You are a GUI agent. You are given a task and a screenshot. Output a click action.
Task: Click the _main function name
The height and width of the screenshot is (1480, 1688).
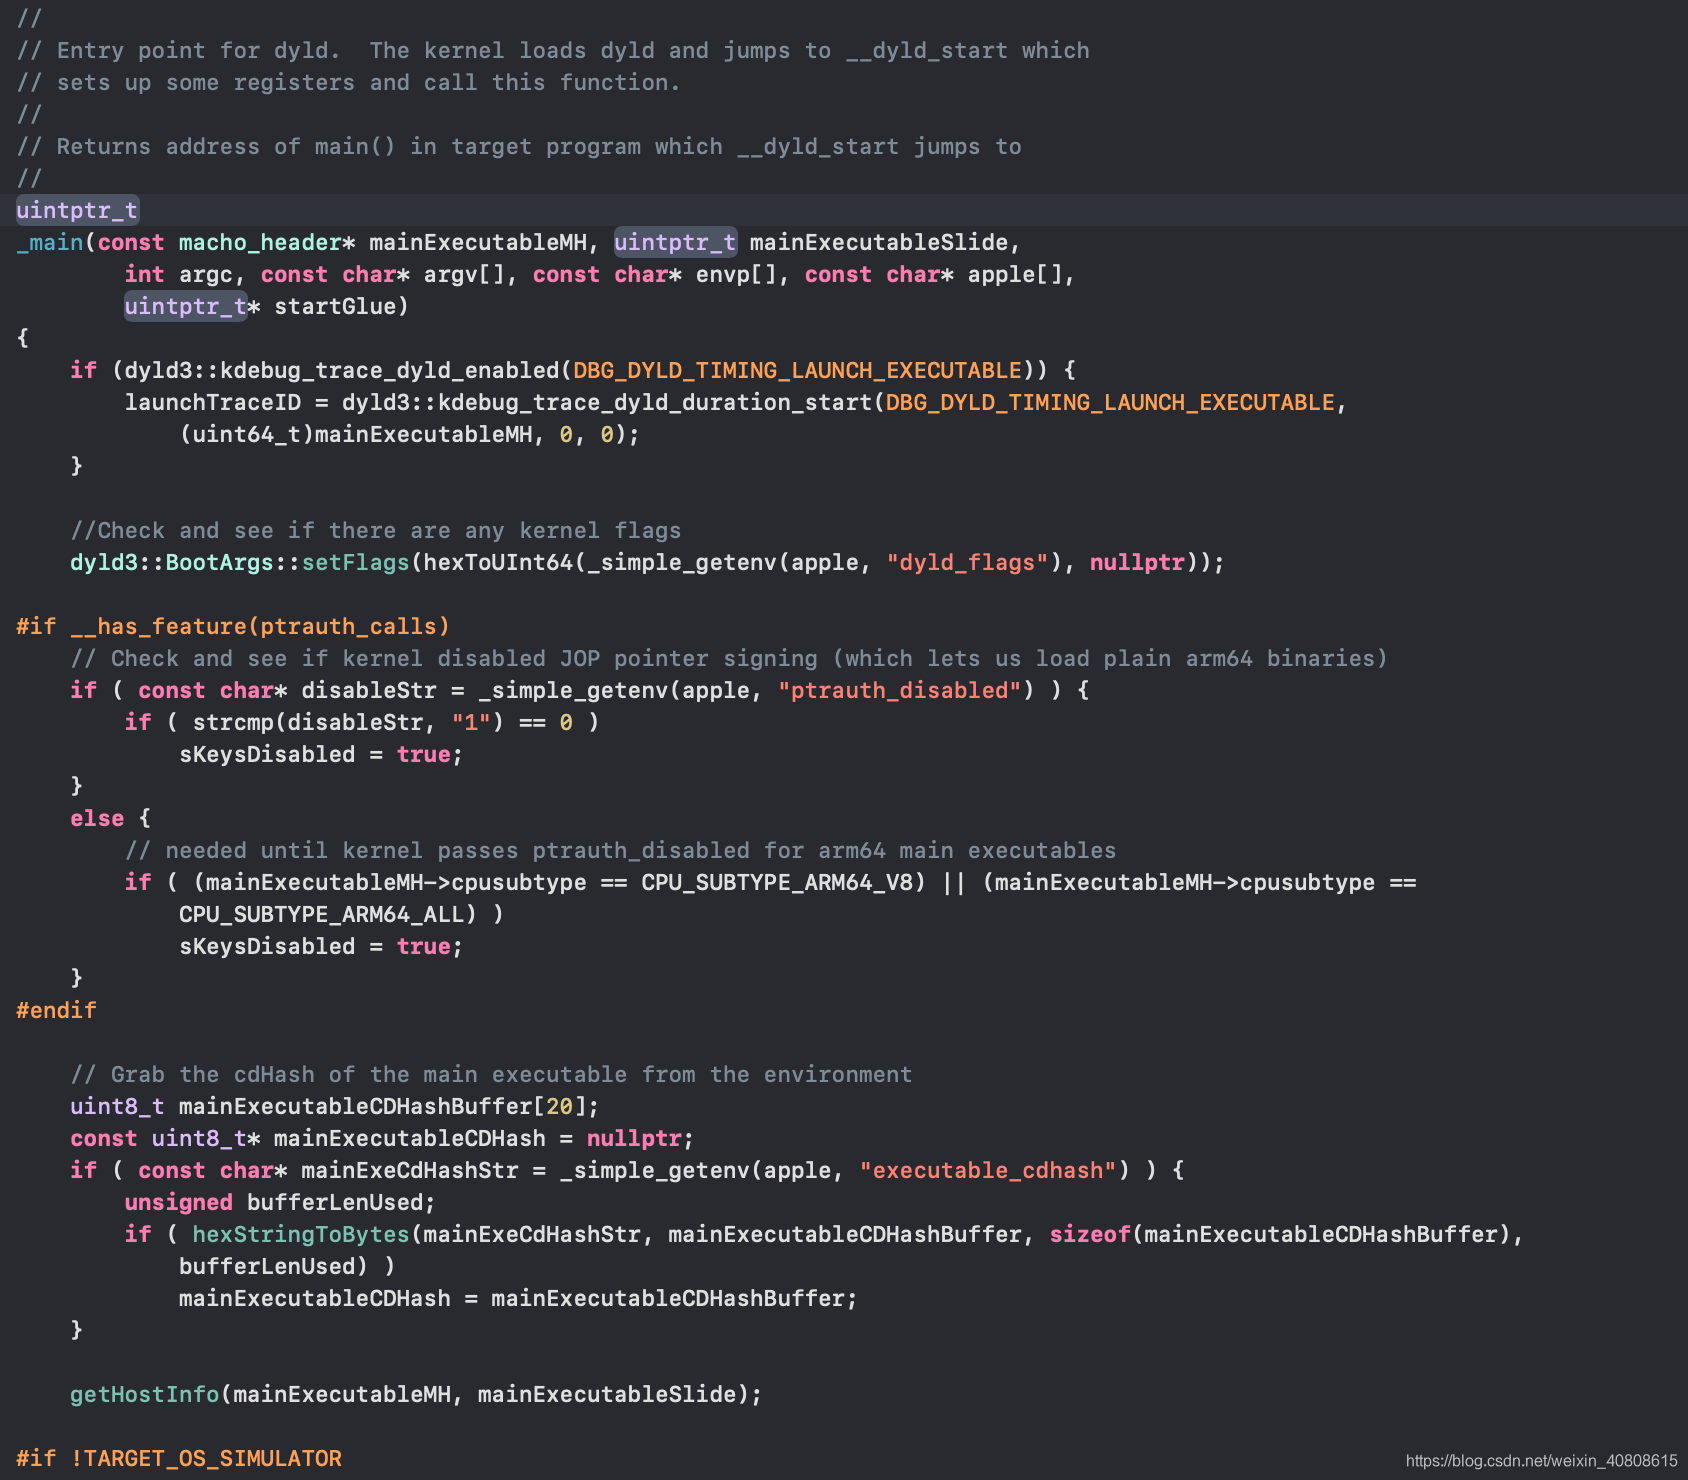pos(50,242)
